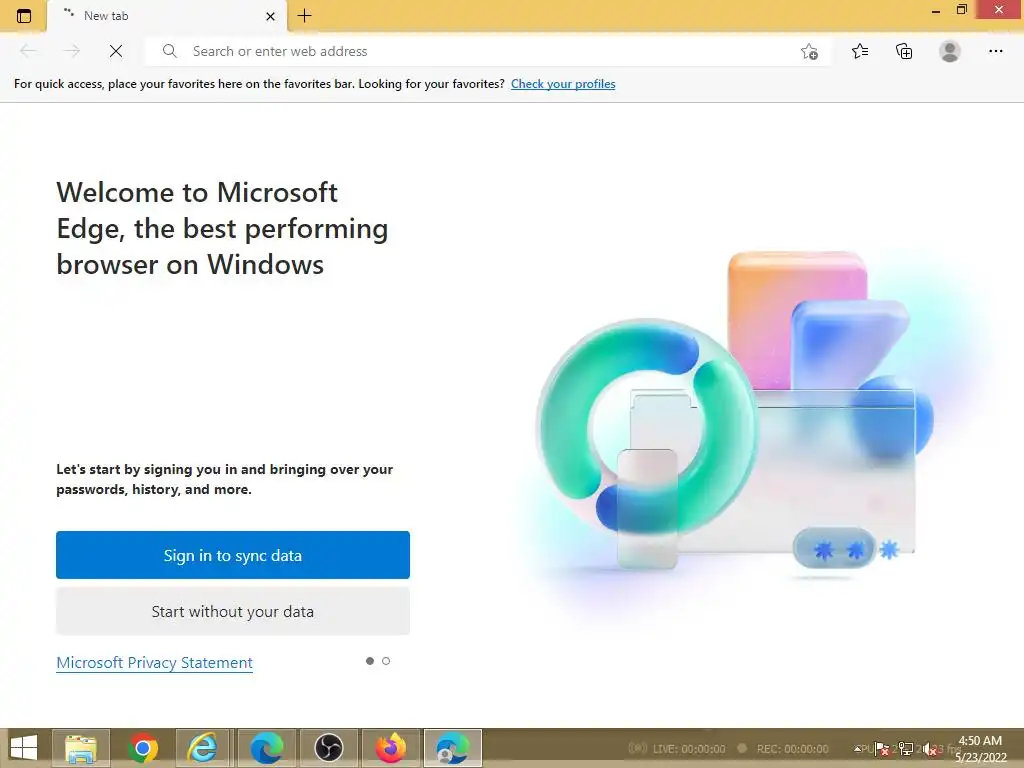Focus the search or web address field

click(487, 51)
